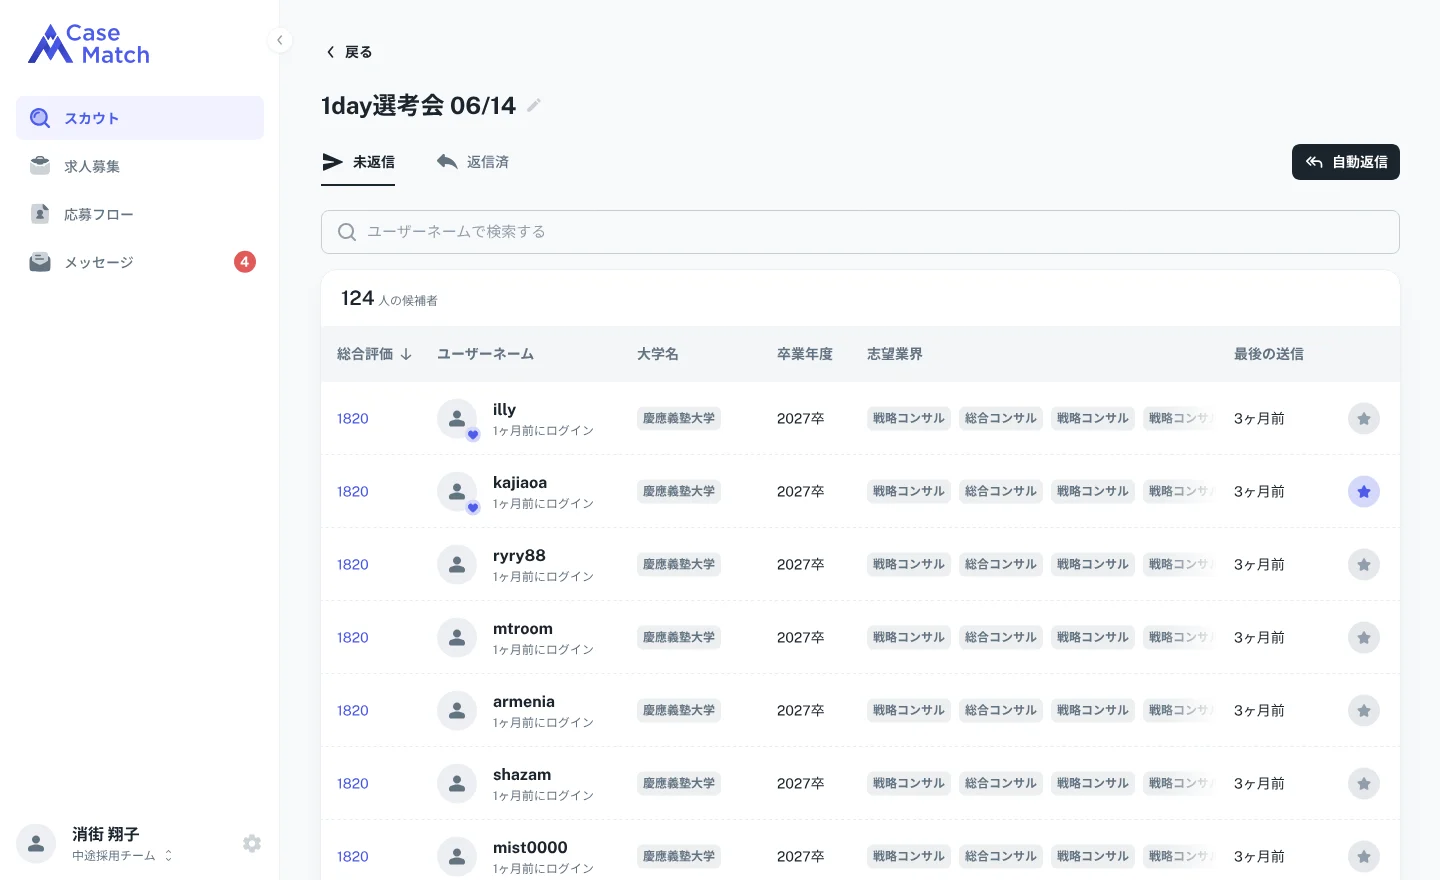Click the avatar icon for kajiaoa

[457, 491]
